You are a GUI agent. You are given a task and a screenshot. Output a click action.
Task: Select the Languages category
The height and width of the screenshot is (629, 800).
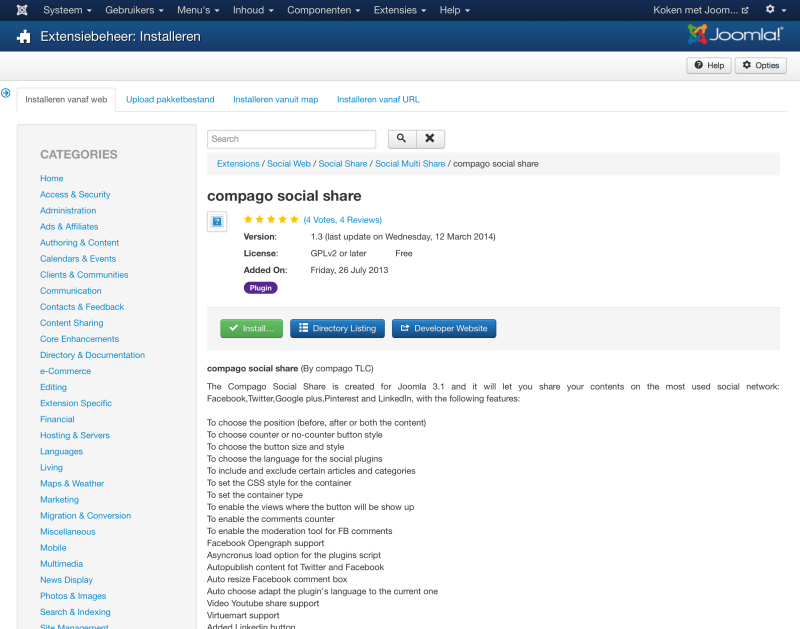point(61,451)
